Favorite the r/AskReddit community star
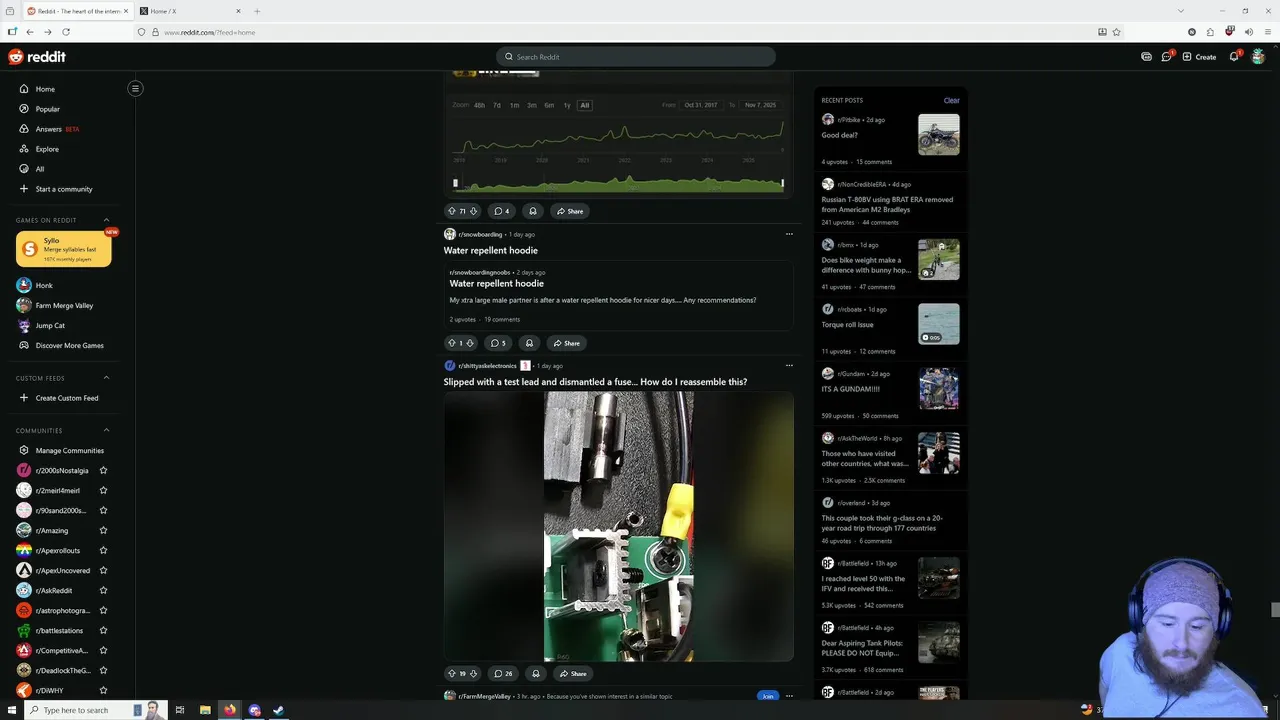The width and height of the screenshot is (1280, 720). coord(103,590)
